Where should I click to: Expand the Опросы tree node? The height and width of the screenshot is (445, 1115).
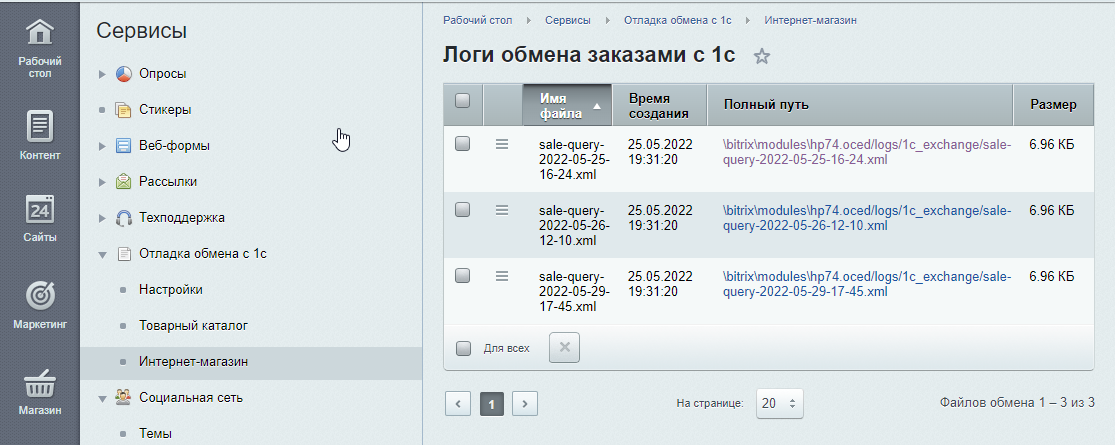point(102,74)
